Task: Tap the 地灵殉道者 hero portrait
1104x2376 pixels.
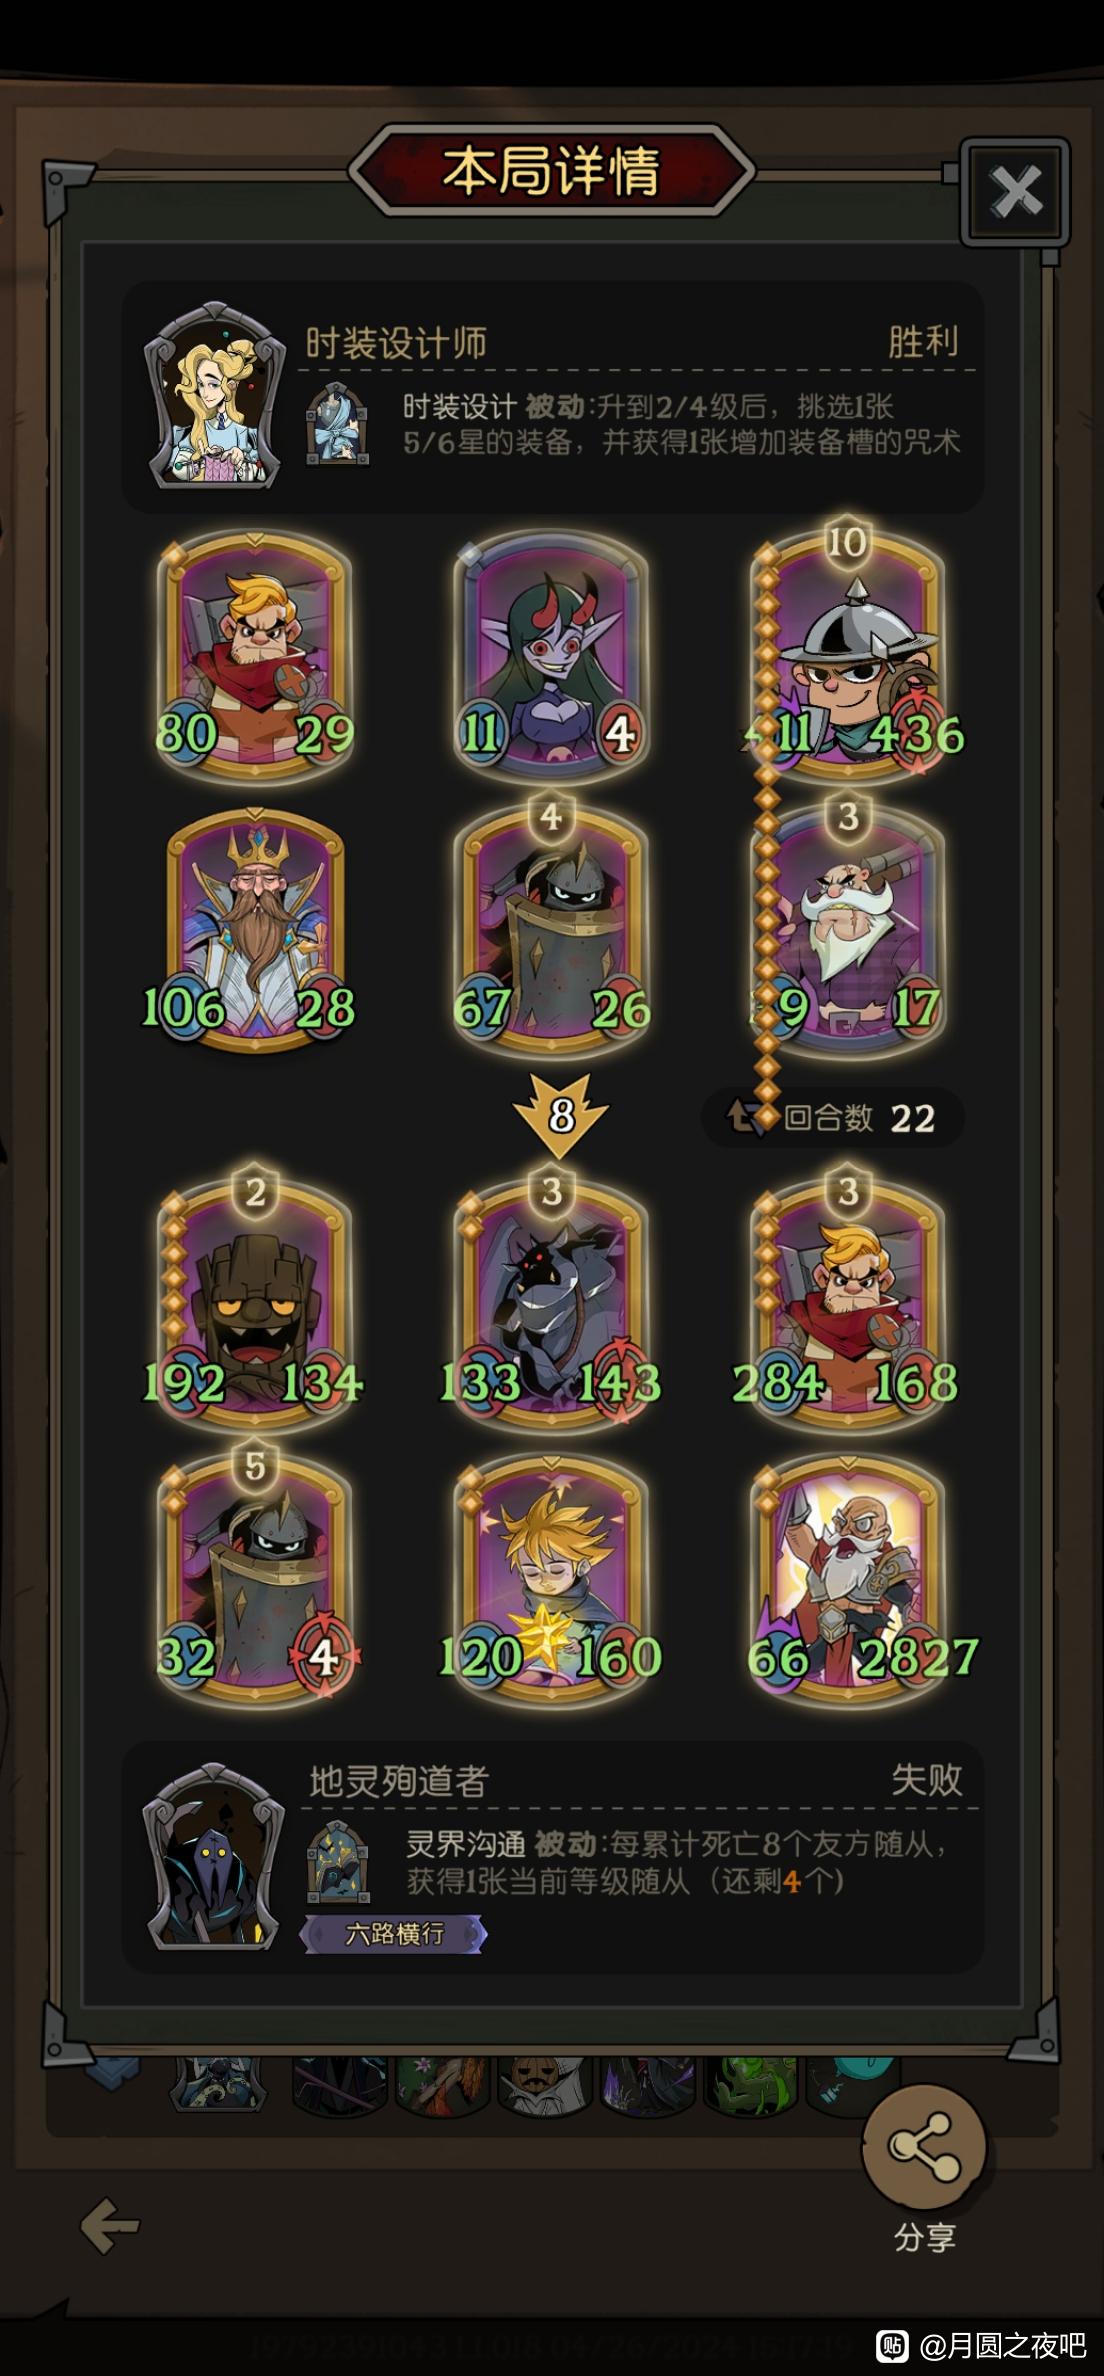Action: (x=213, y=1858)
